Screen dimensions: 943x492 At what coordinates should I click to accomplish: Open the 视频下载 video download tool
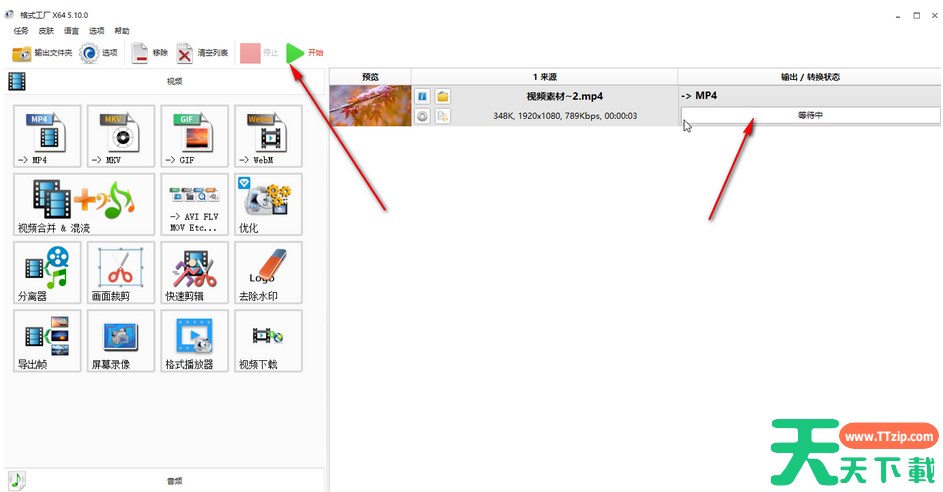(x=268, y=341)
